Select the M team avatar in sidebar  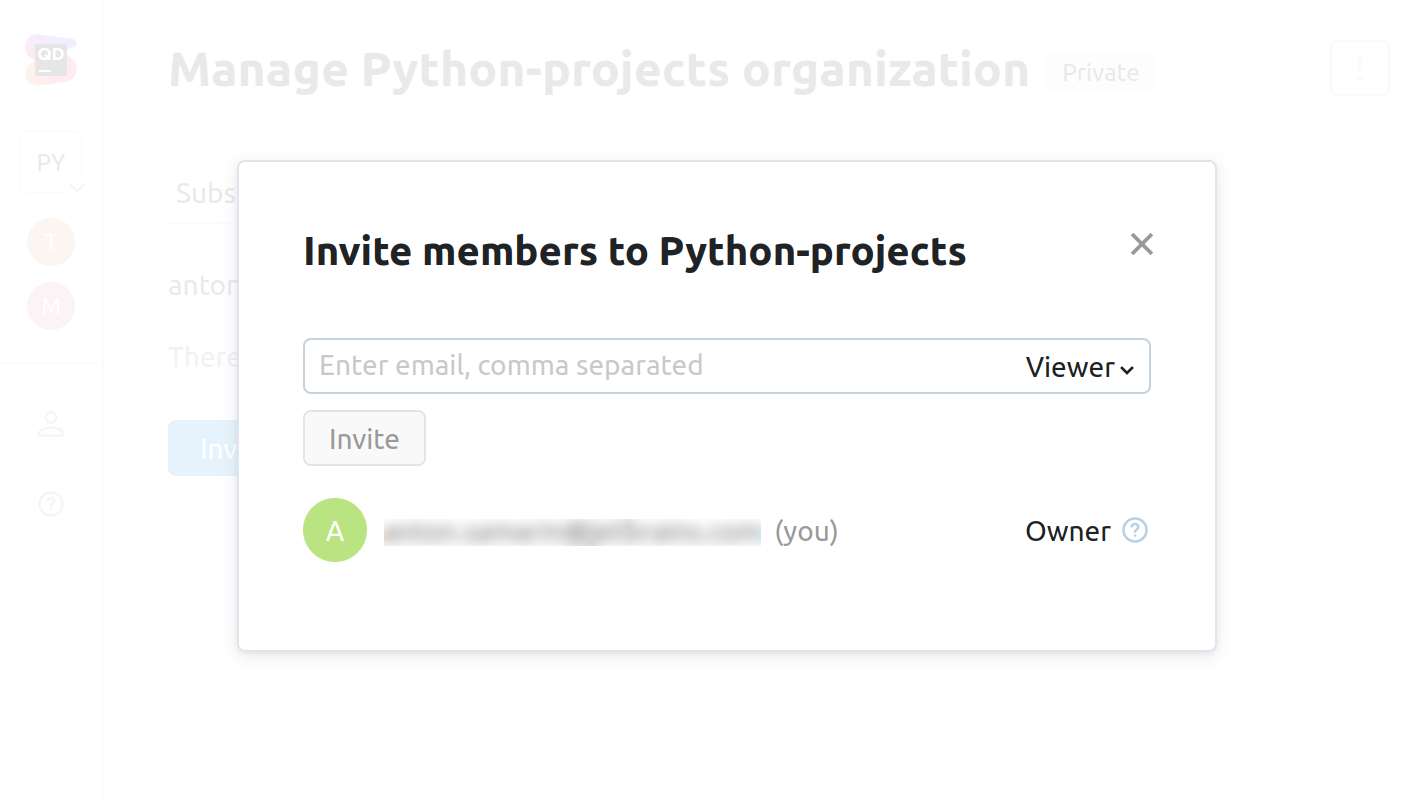coord(51,306)
